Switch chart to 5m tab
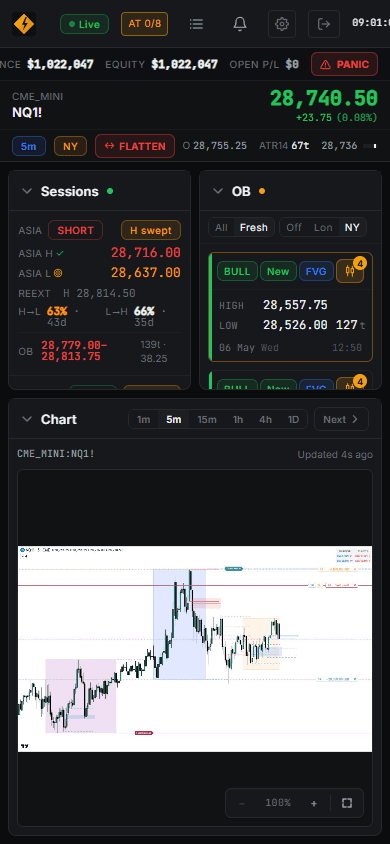 tap(174, 419)
